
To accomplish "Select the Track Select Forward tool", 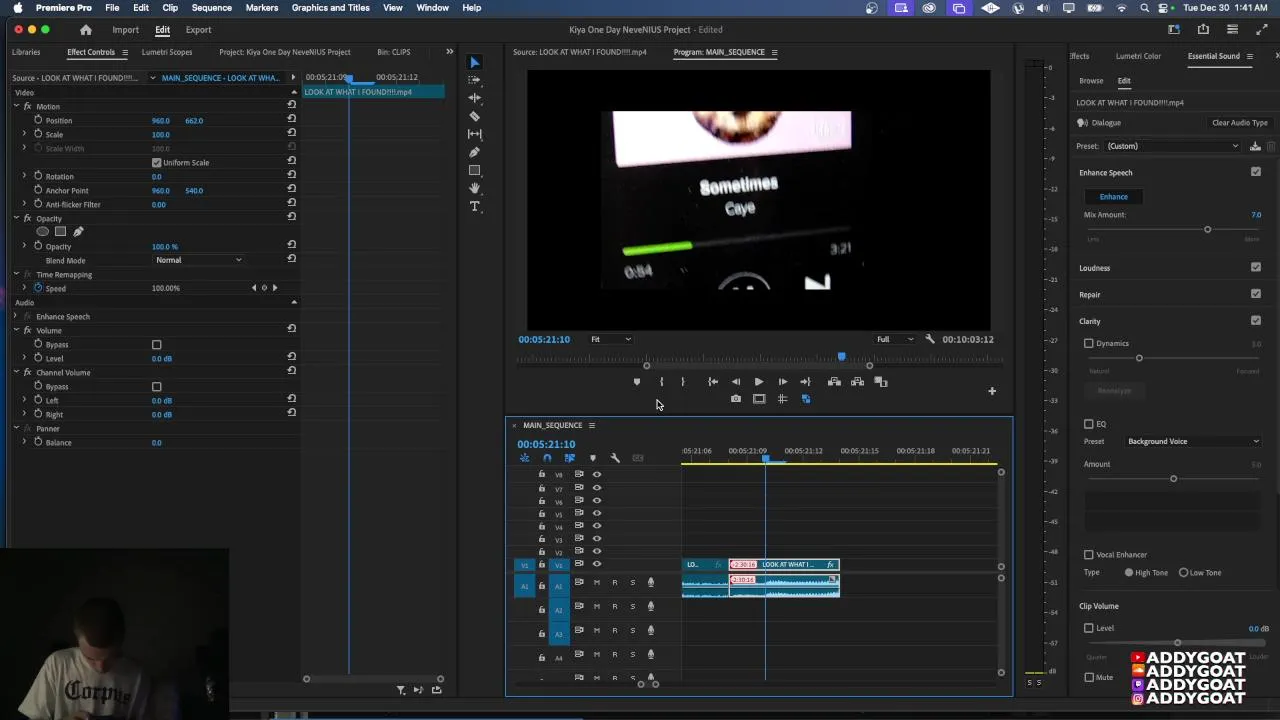I will pos(475,80).
